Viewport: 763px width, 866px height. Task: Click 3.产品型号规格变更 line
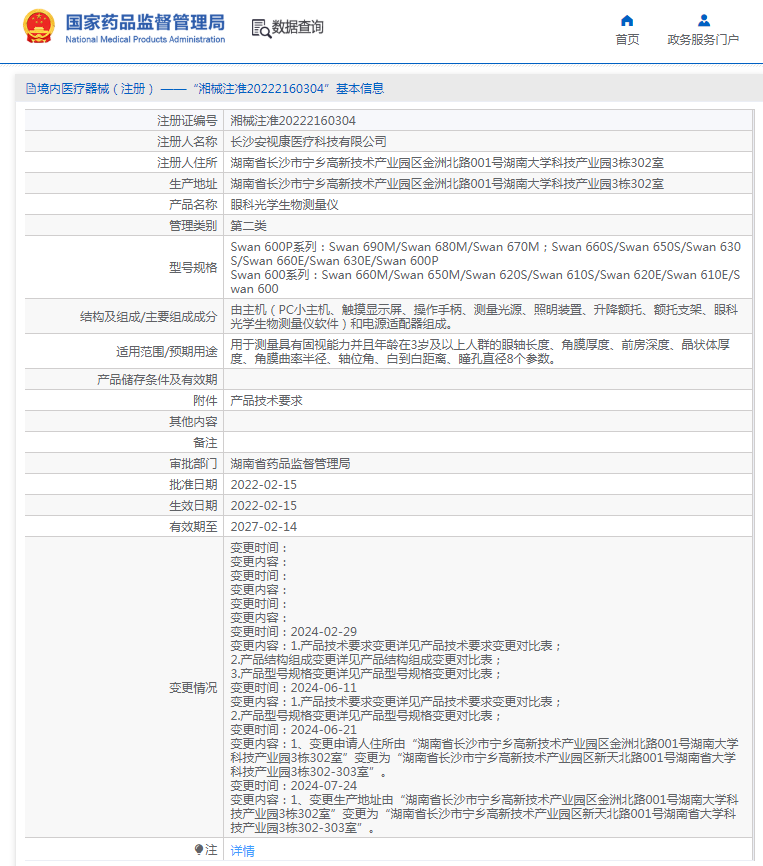click(366, 674)
